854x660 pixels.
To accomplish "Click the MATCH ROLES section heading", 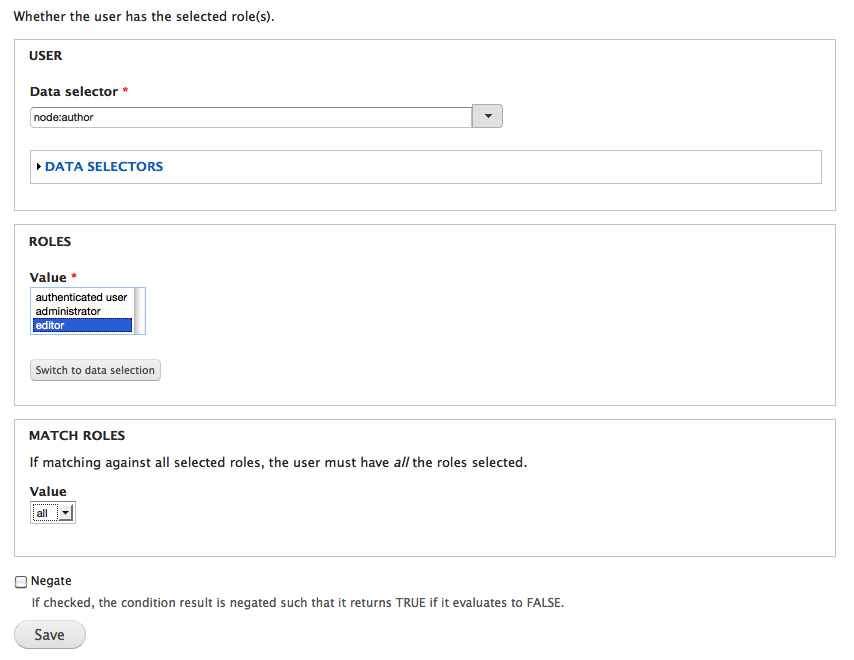I will coord(77,436).
